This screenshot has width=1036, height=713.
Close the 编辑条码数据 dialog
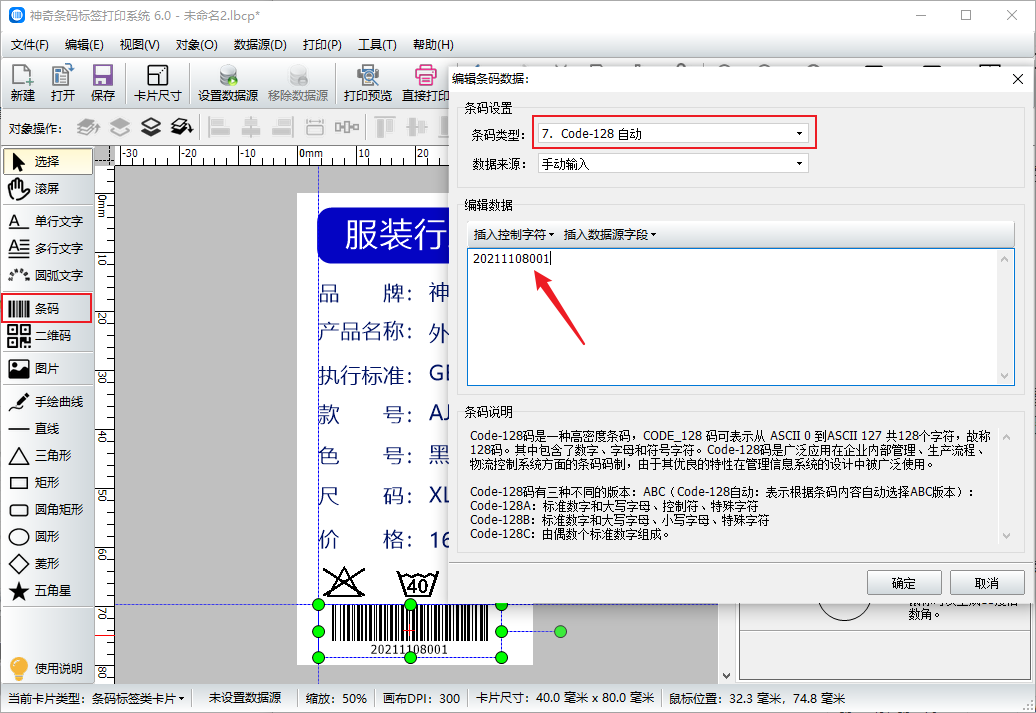tap(1018, 79)
